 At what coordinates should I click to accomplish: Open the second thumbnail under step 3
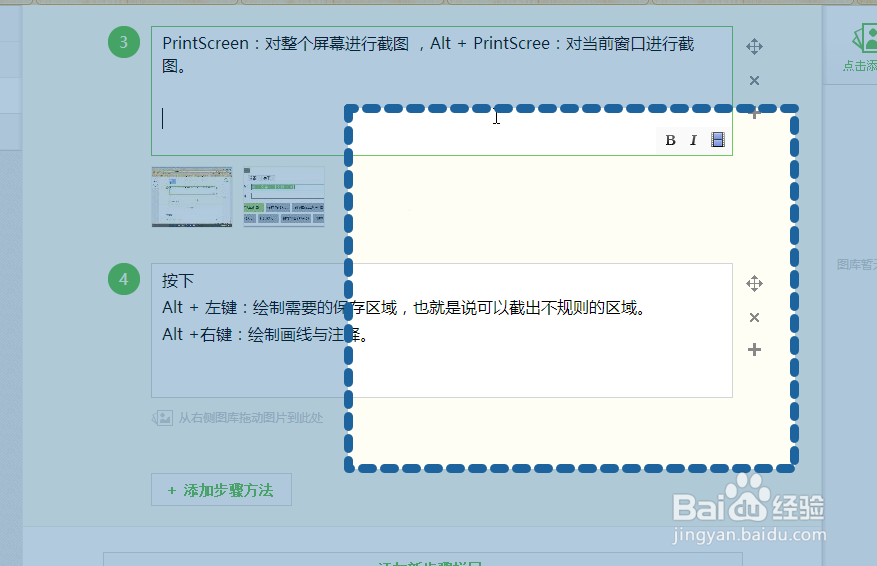point(284,197)
